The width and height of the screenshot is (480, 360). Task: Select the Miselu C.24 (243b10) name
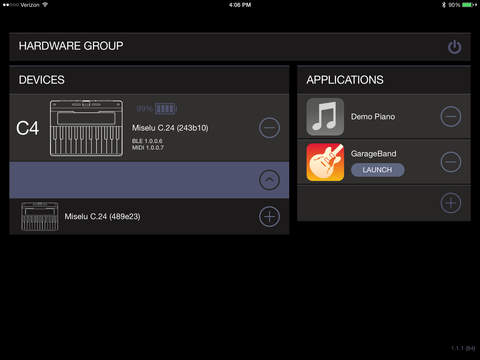pyautogui.click(x=170, y=128)
